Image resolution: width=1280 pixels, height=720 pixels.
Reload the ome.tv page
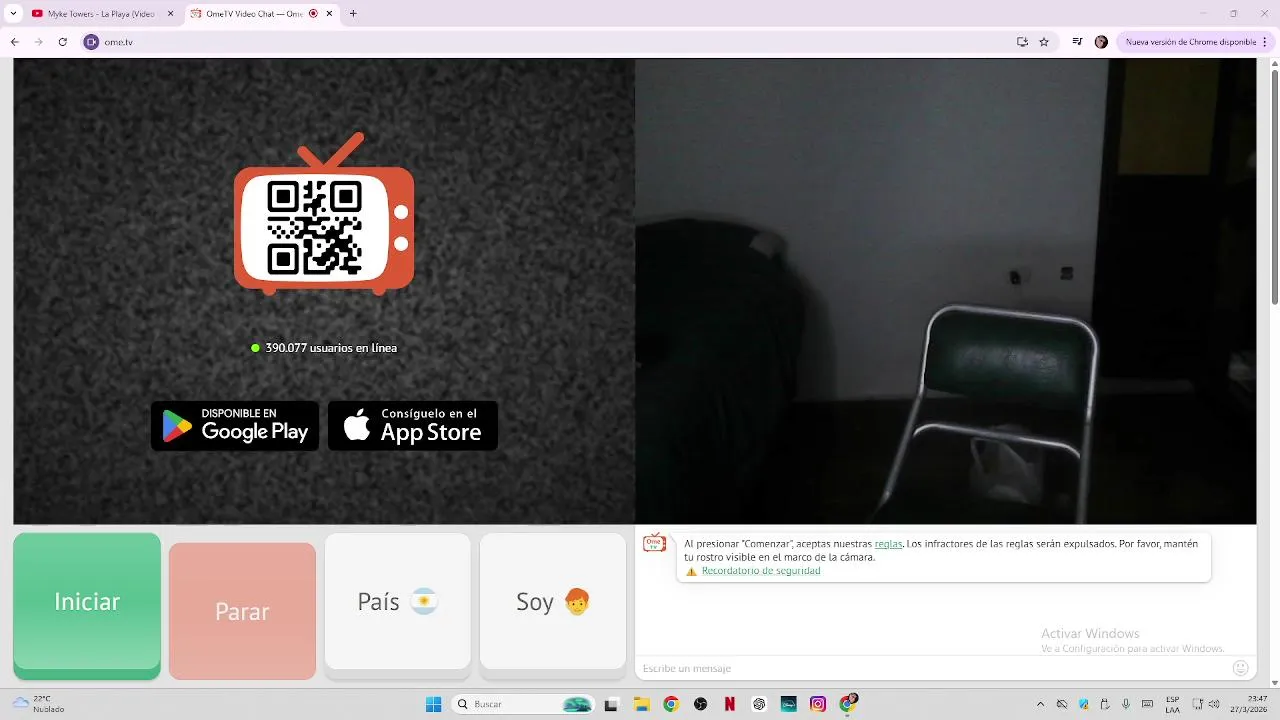[62, 42]
